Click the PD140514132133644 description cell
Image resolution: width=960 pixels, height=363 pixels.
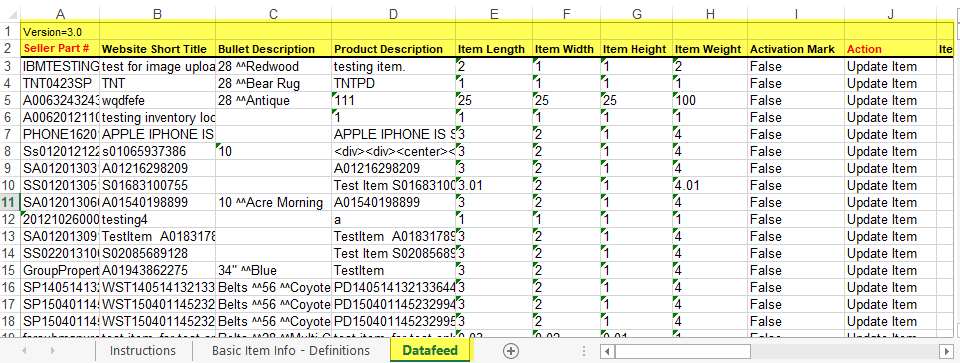click(x=393, y=287)
